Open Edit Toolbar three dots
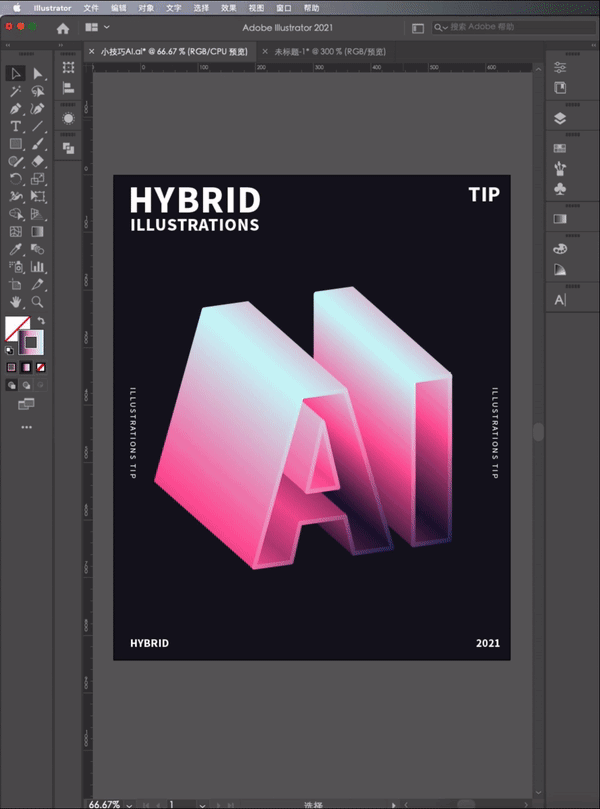 click(x=26, y=427)
